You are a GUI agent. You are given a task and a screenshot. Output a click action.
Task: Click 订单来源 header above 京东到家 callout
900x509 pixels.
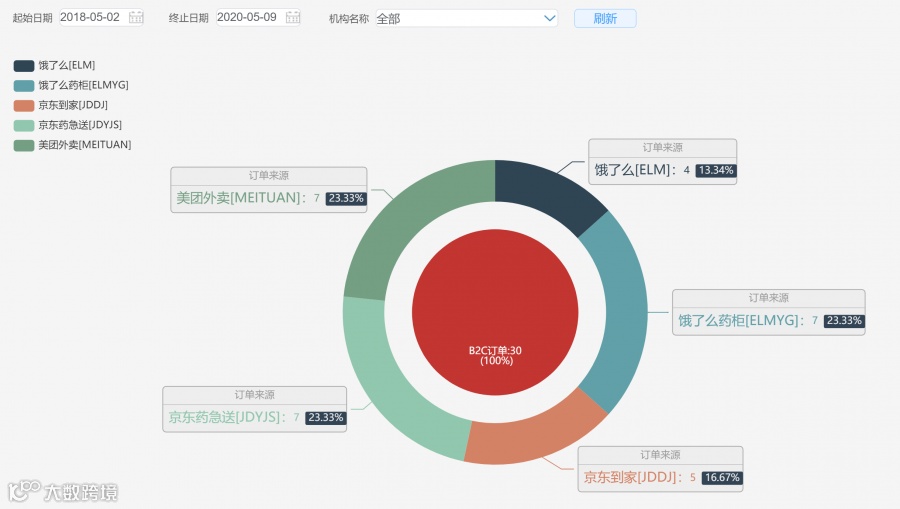[660, 455]
